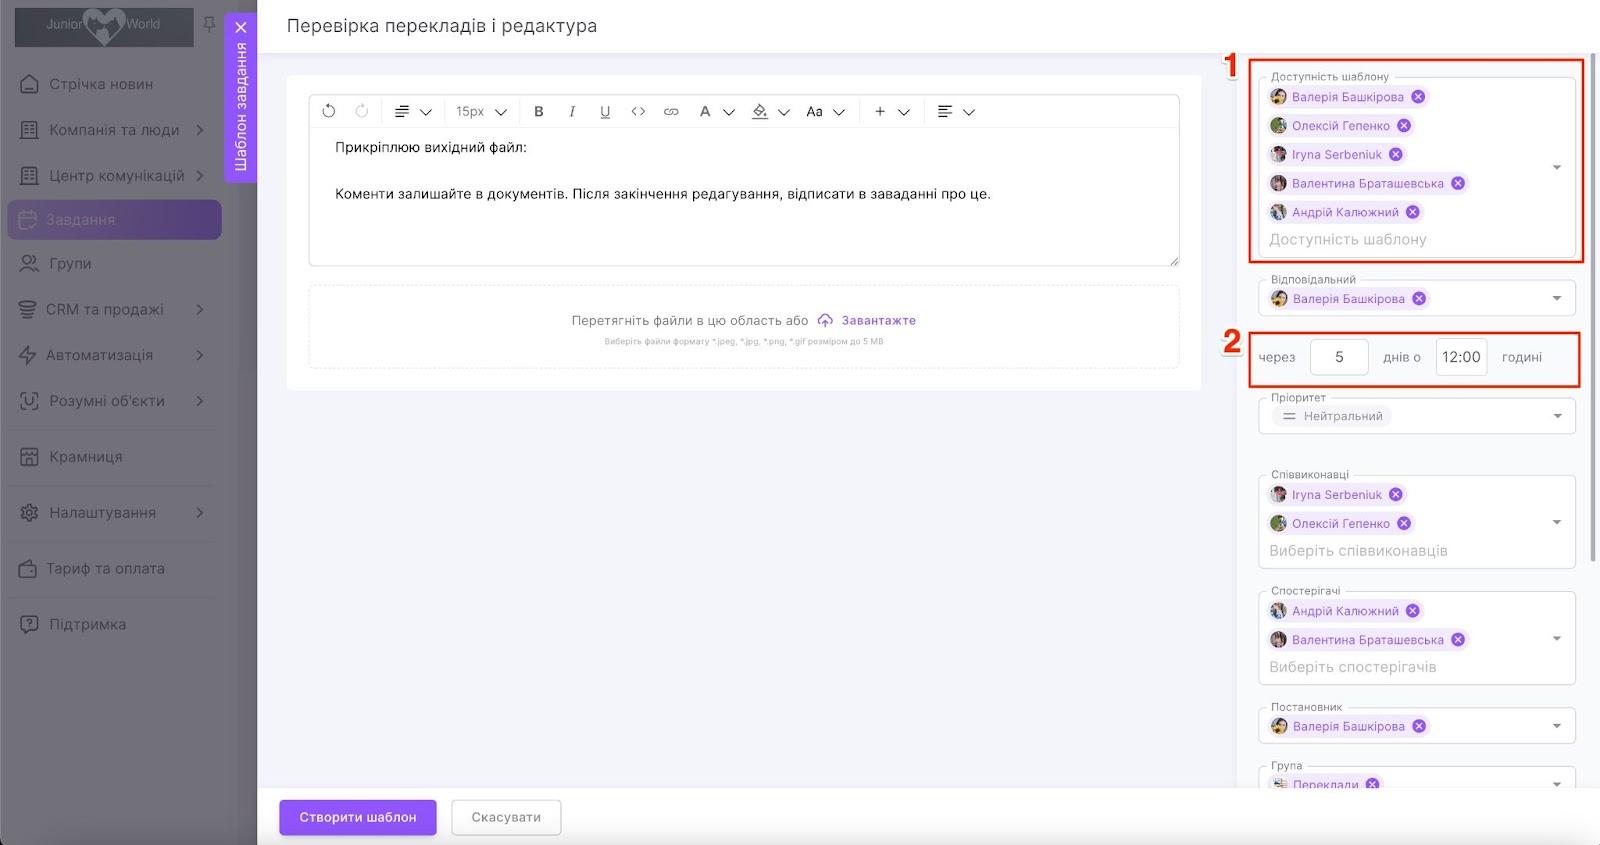Remove Андрій Калюжний from Спостерігачі

1413,611
